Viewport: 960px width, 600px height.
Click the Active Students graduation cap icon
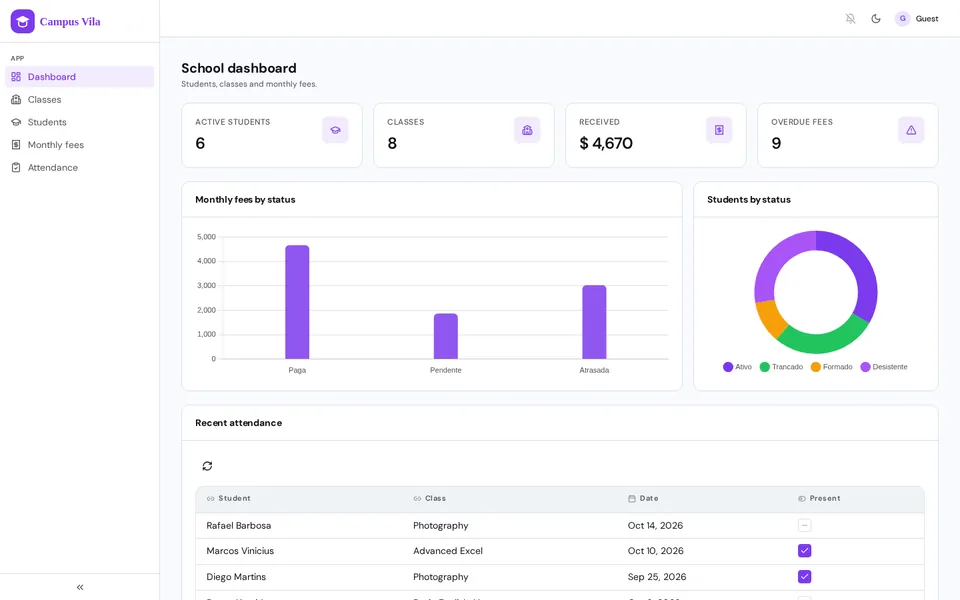tap(336, 130)
